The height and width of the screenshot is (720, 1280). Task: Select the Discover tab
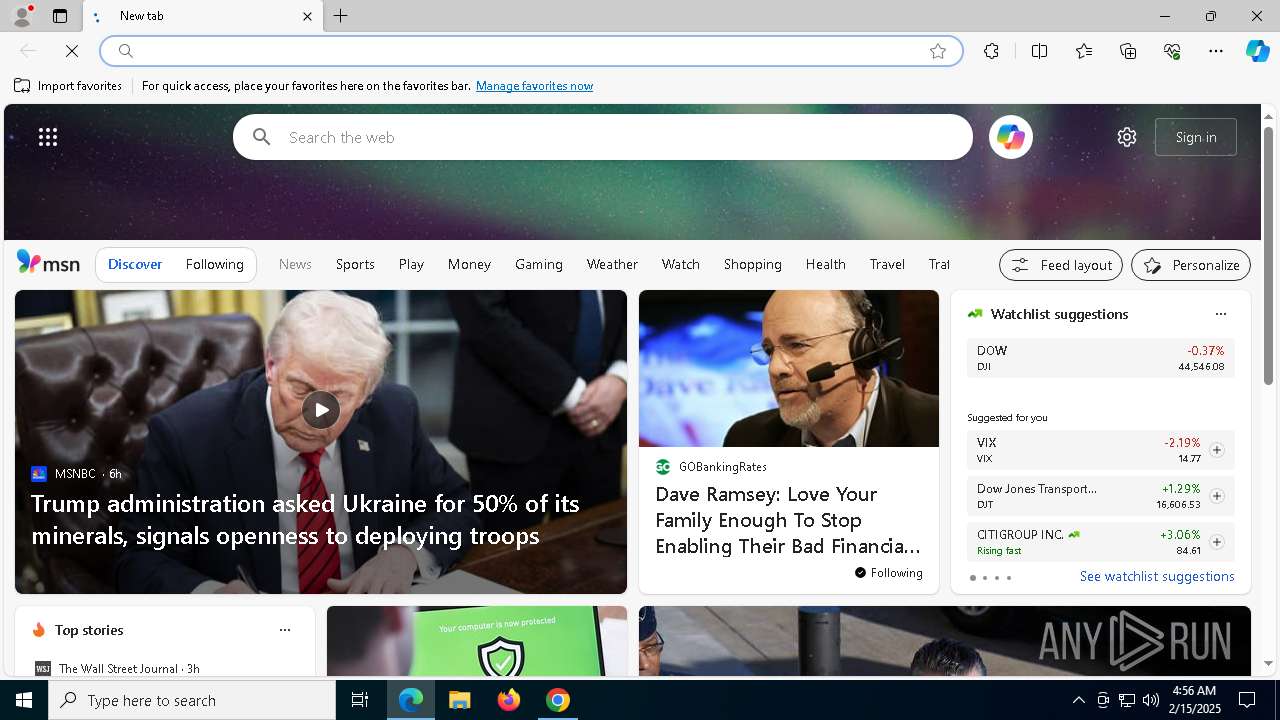pyautogui.click(x=135, y=264)
